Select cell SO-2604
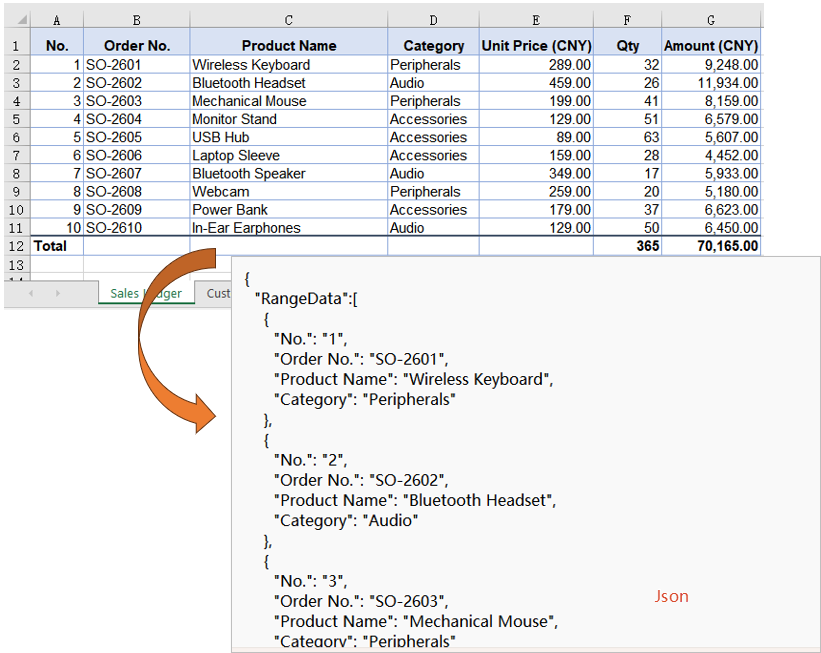The height and width of the screenshot is (653, 821). click(137, 119)
